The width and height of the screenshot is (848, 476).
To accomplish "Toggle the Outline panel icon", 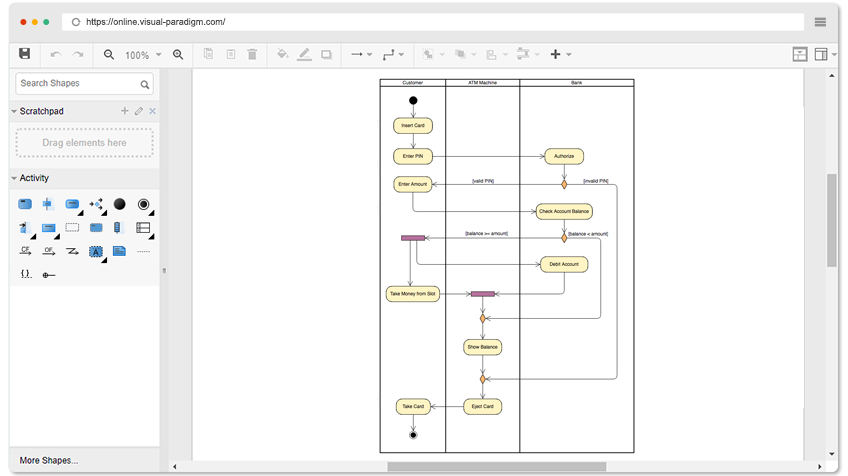I will pos(800,54).
